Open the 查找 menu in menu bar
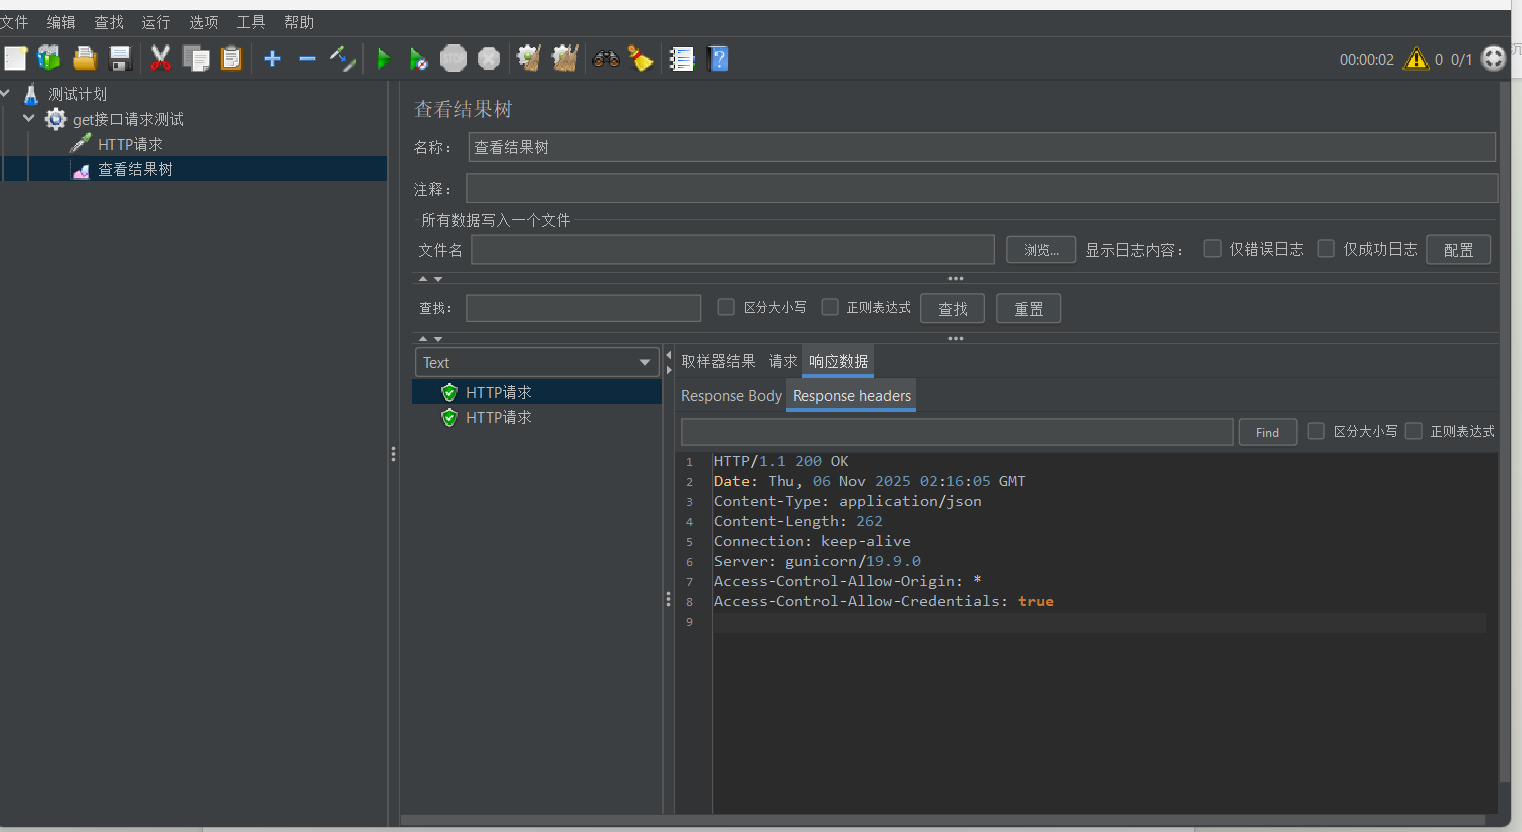Viewport: 1522px width, 832px height. point(109,22)
